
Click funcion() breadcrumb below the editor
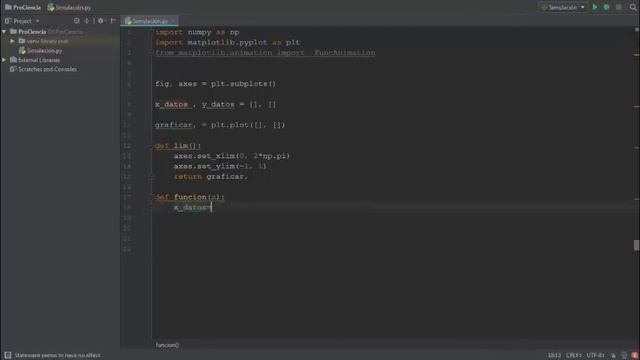[x=167, y=345]
